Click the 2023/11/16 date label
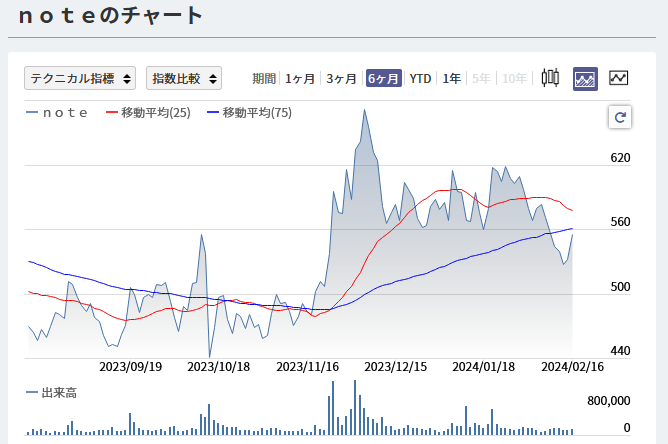 [308, 367]
